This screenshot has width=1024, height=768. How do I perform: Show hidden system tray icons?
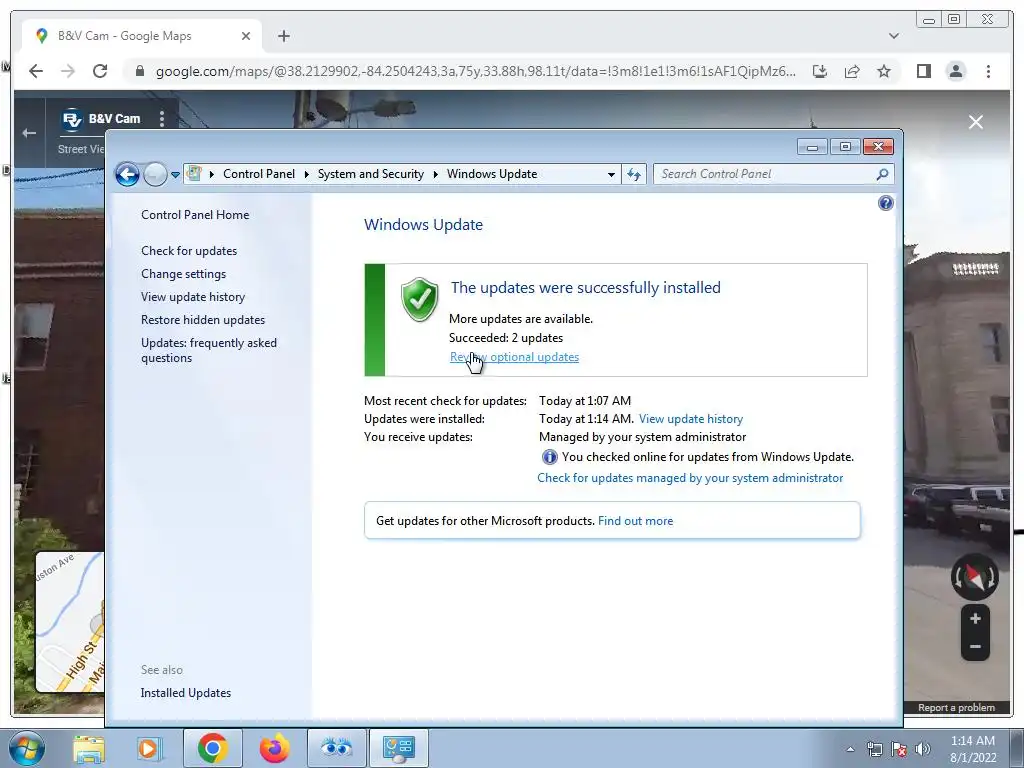click(x=850, y=749)
